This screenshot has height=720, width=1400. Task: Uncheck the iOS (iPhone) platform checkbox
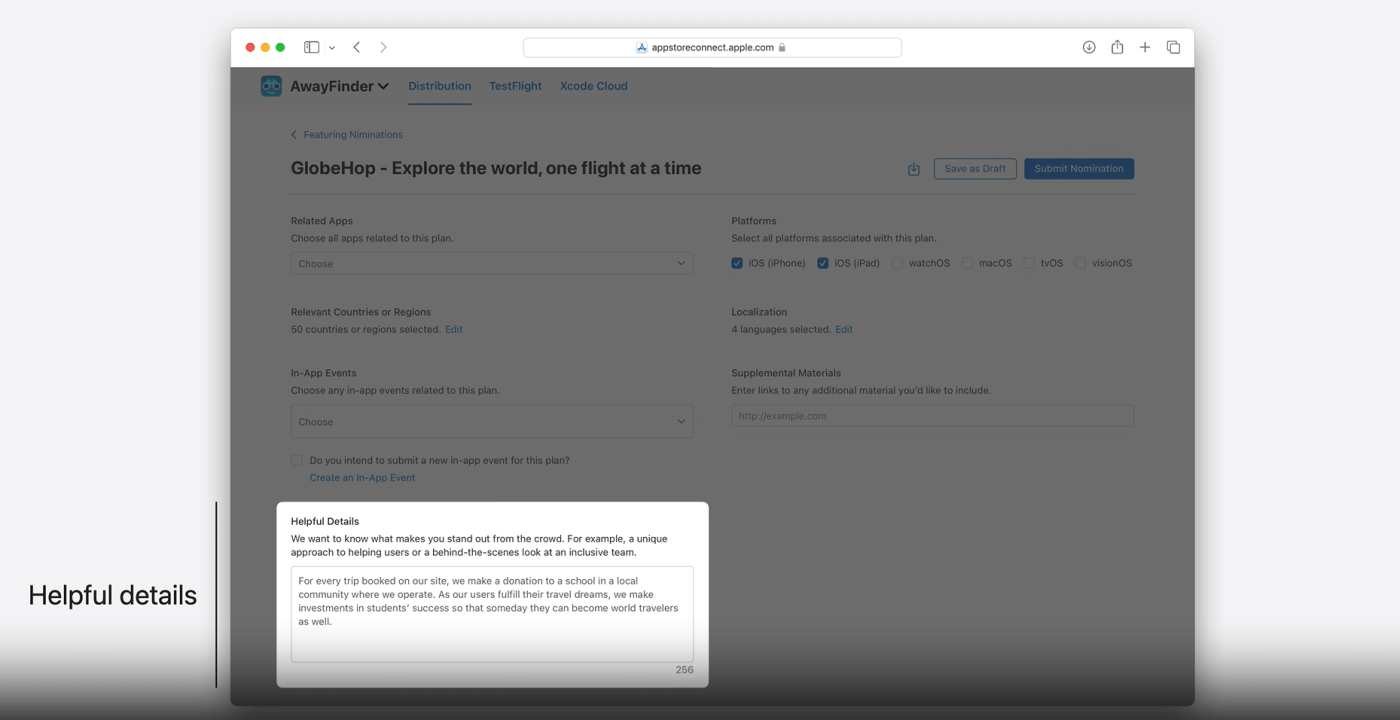(x=737, y=263)
